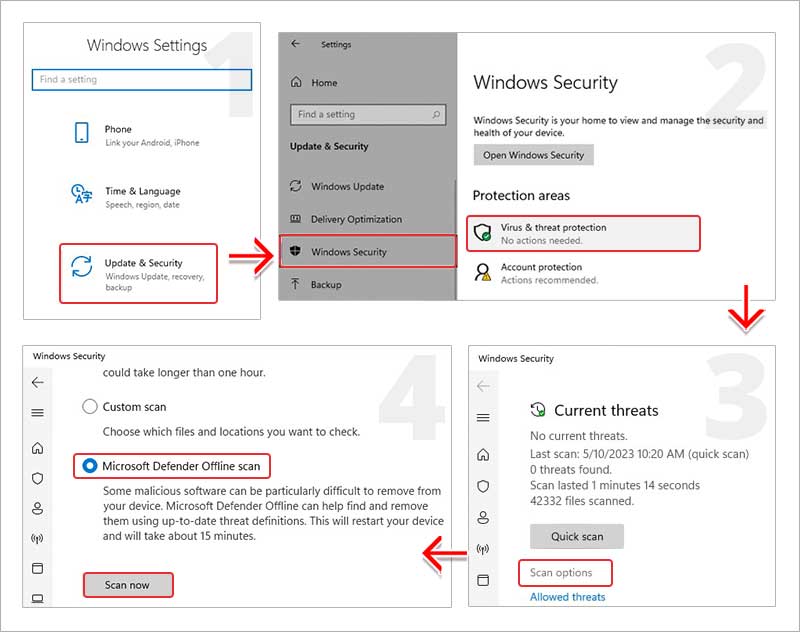Click the Find a setting search box

coord(141,80)
